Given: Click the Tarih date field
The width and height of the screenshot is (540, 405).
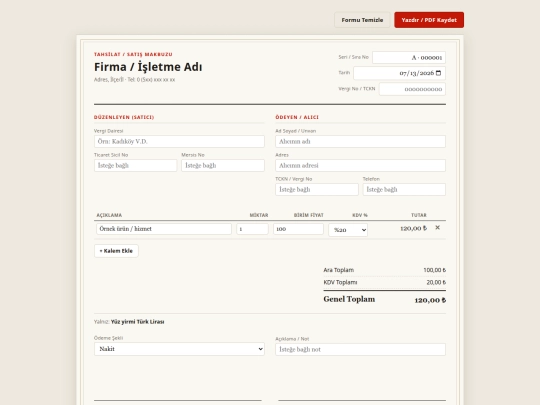Looking at the screenshot, I should [399, 73].
